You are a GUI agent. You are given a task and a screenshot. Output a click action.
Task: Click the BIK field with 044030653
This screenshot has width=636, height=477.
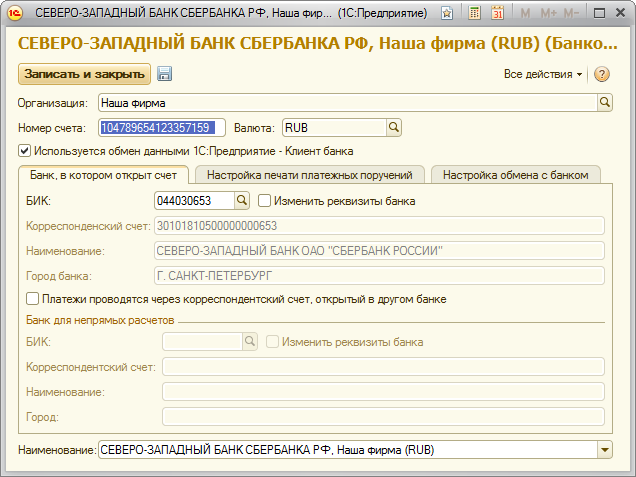tap(194, 200)
